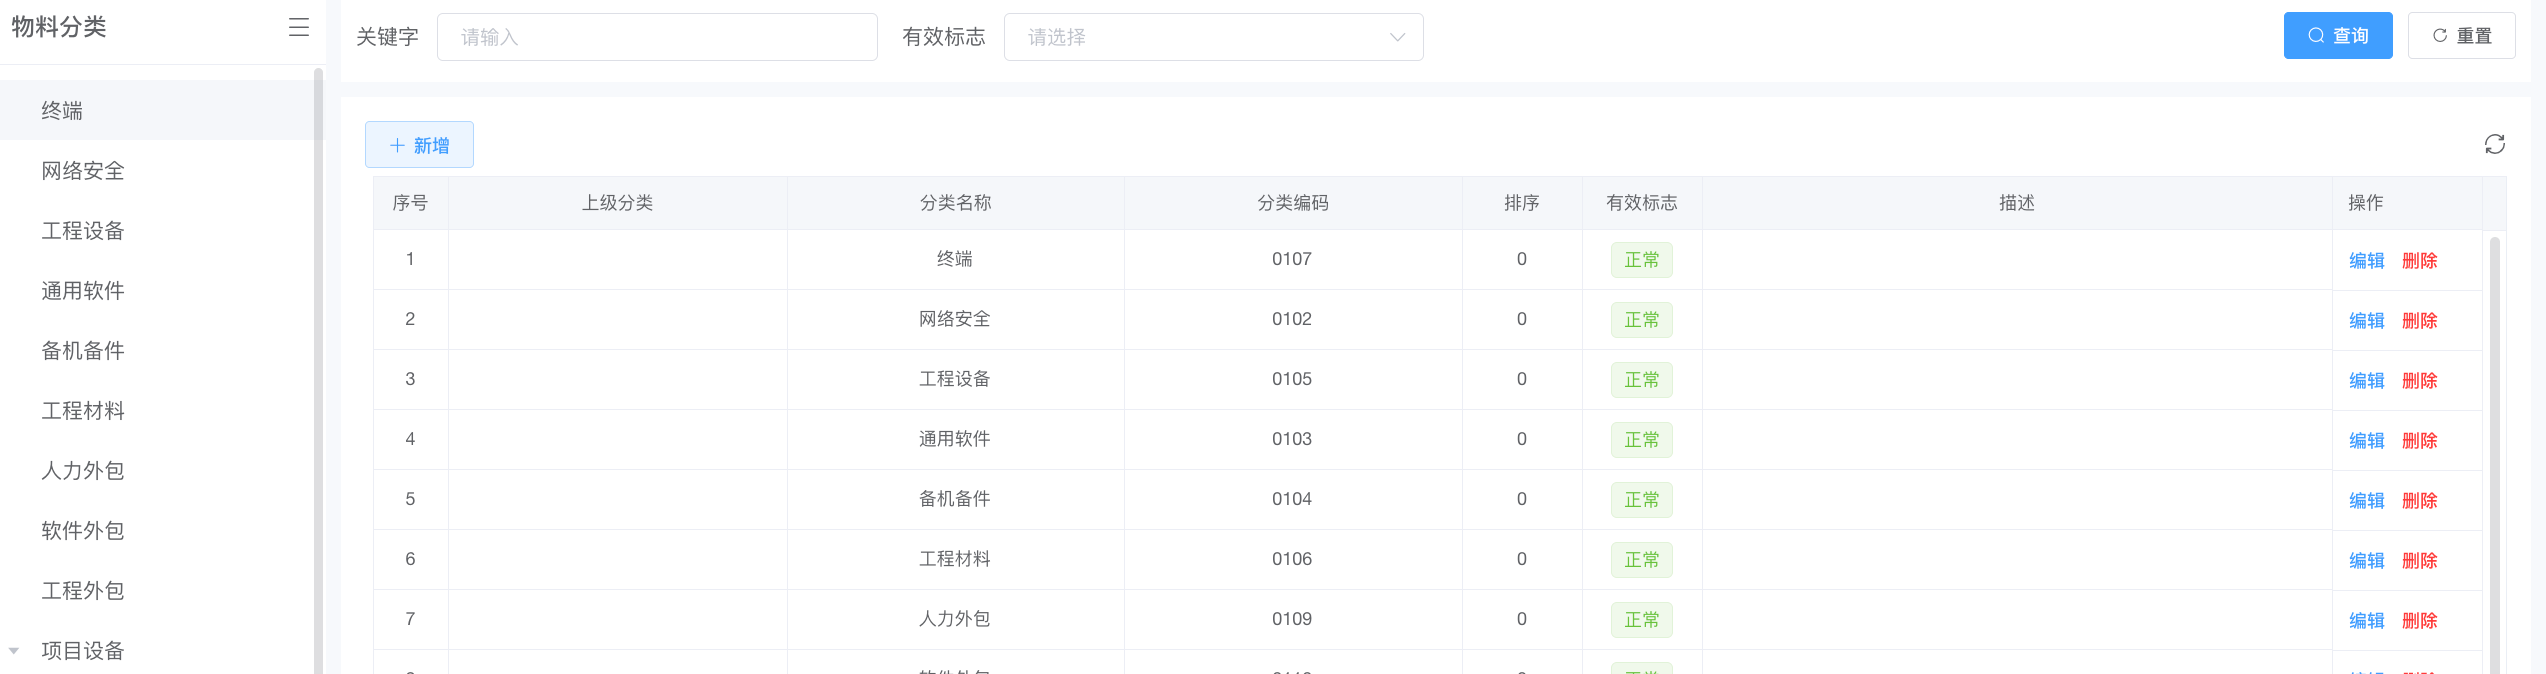Expand the 项目设备 tree node arrow

click(x=14, y=651)
